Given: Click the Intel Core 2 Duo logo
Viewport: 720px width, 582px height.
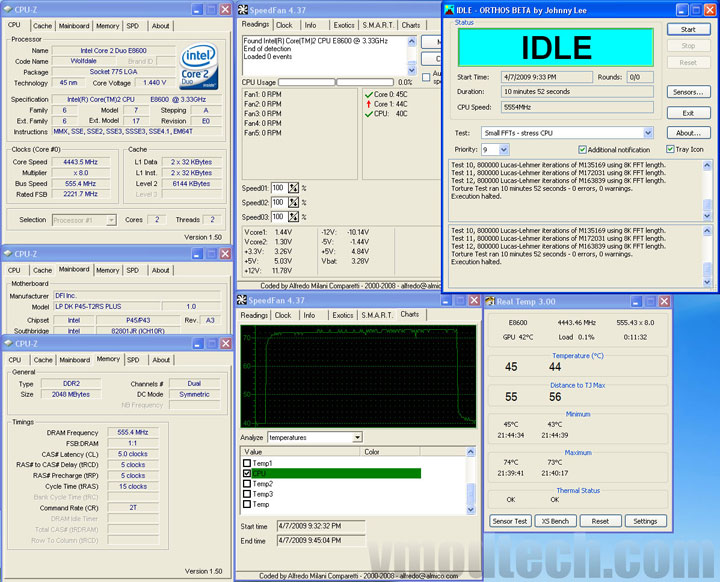Looking at the screenshot, I should pyautogui.click(x=199, y=67).
